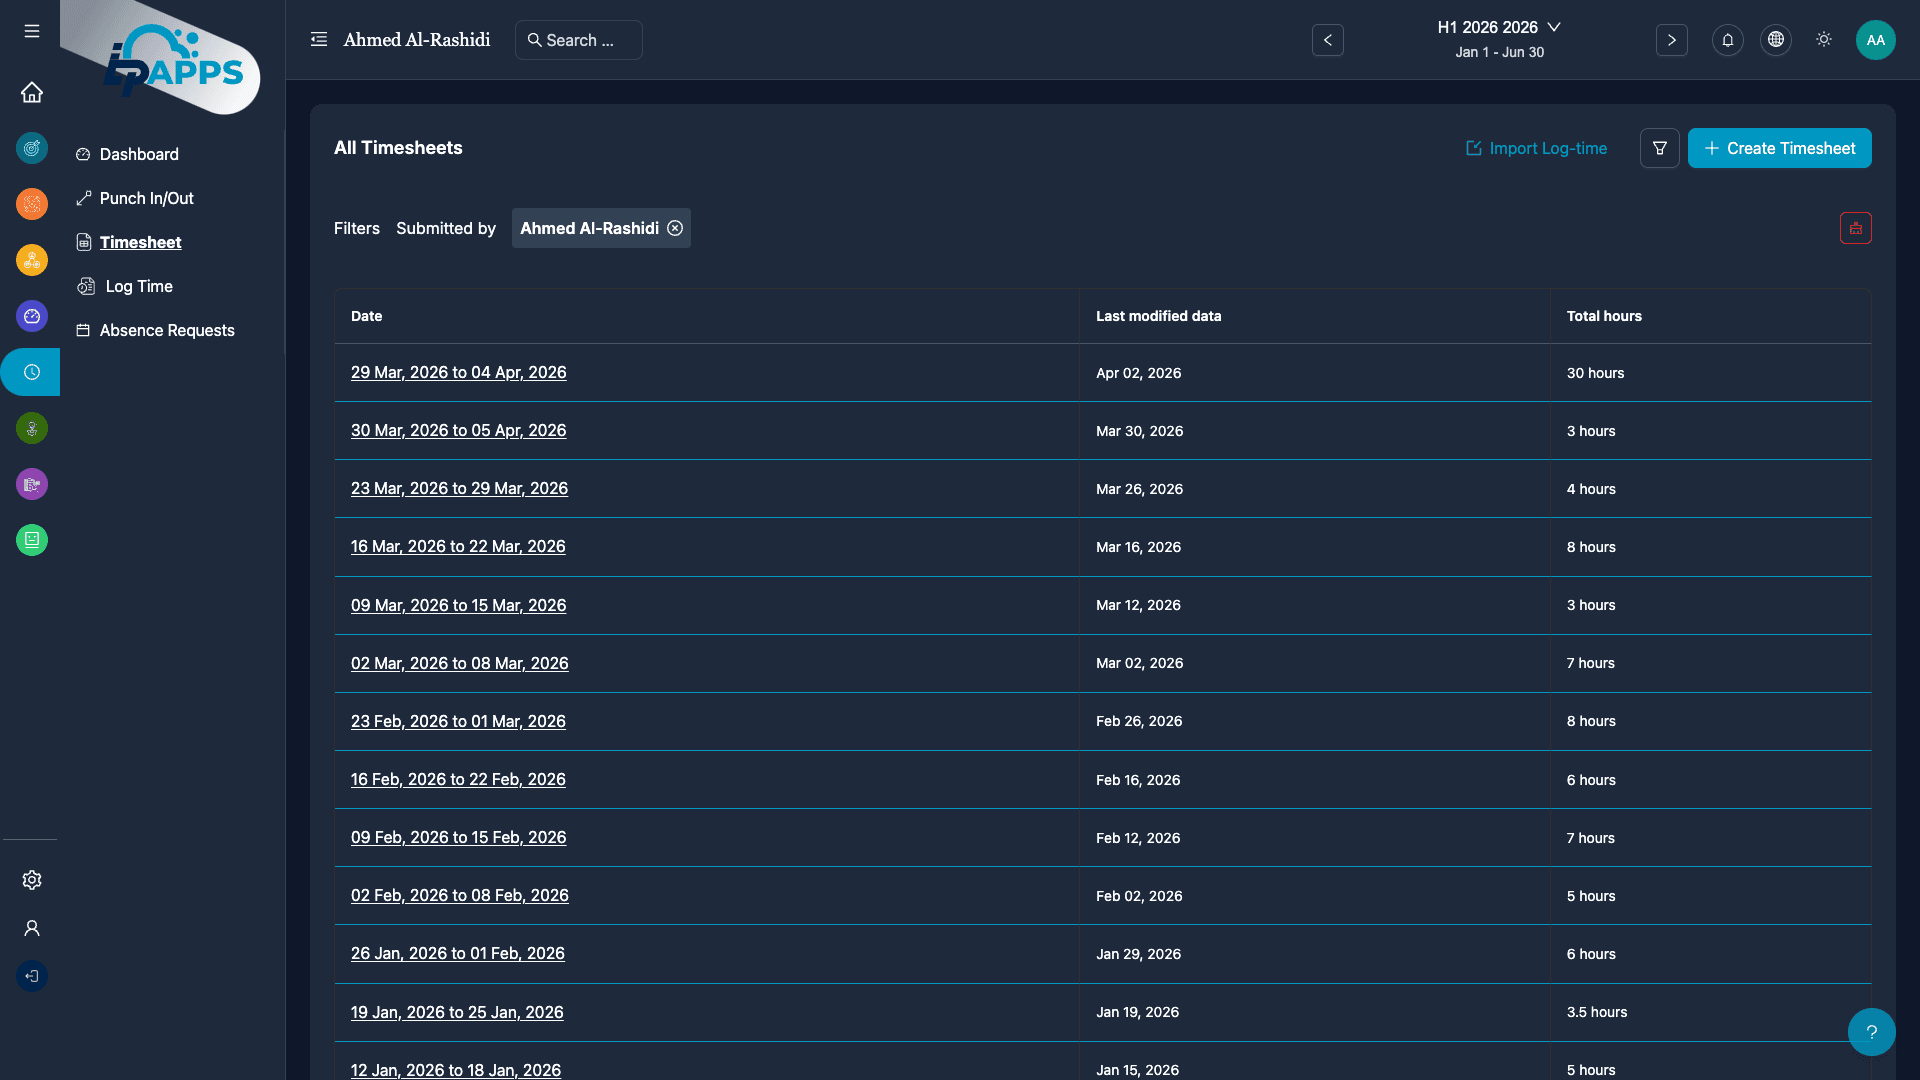Toggle the hamburger menu at top left
This screenshot has height=1080, width=1920.
coord(32,32)
